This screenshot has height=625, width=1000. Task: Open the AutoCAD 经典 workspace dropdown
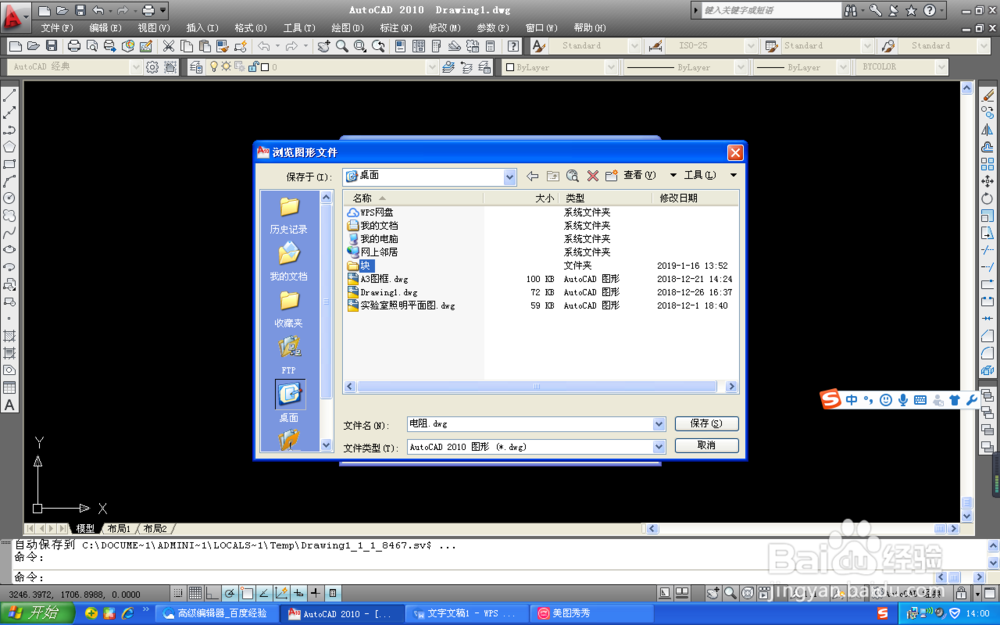coord(135,67)
